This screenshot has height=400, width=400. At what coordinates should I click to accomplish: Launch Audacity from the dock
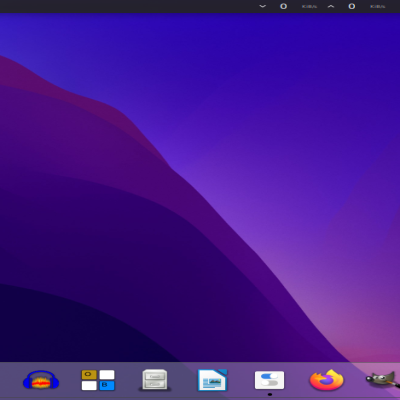(41, 380)
